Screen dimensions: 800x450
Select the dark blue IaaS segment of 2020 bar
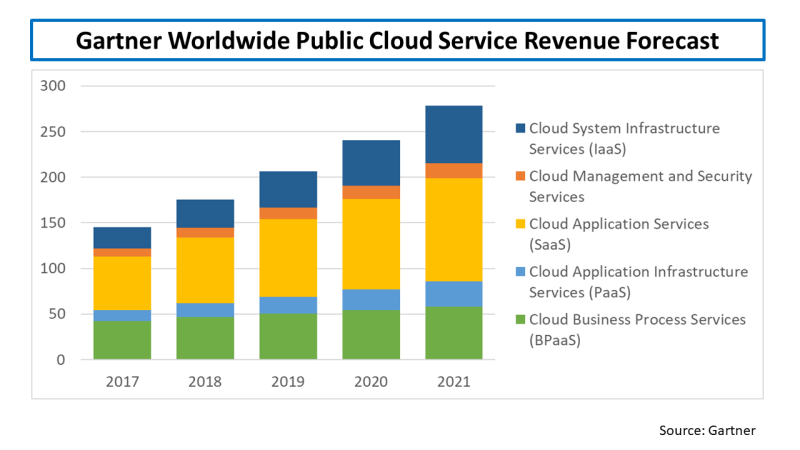[x=371, y=162]
